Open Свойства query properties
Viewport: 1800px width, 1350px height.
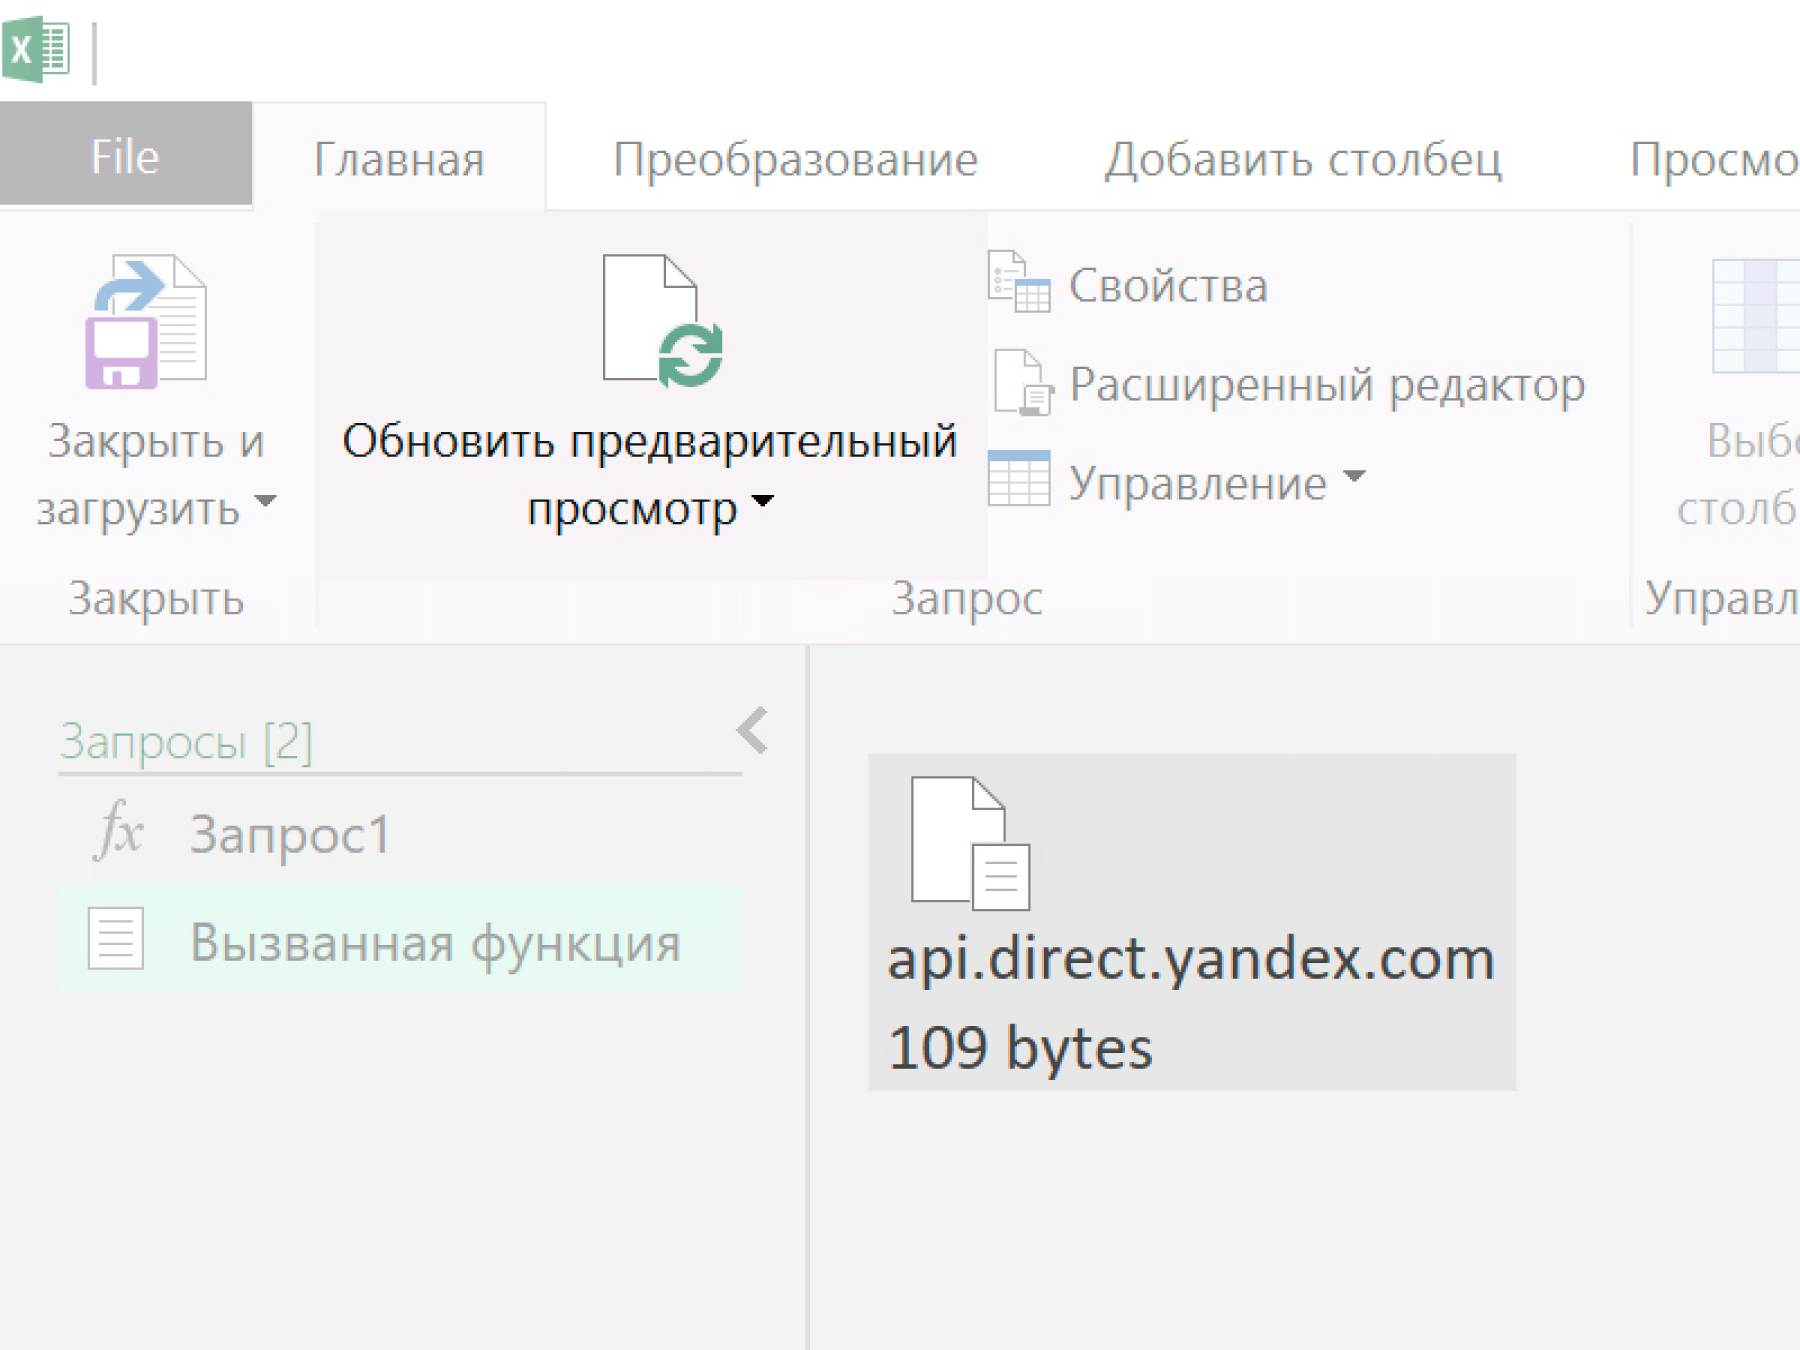(1168, 286)
